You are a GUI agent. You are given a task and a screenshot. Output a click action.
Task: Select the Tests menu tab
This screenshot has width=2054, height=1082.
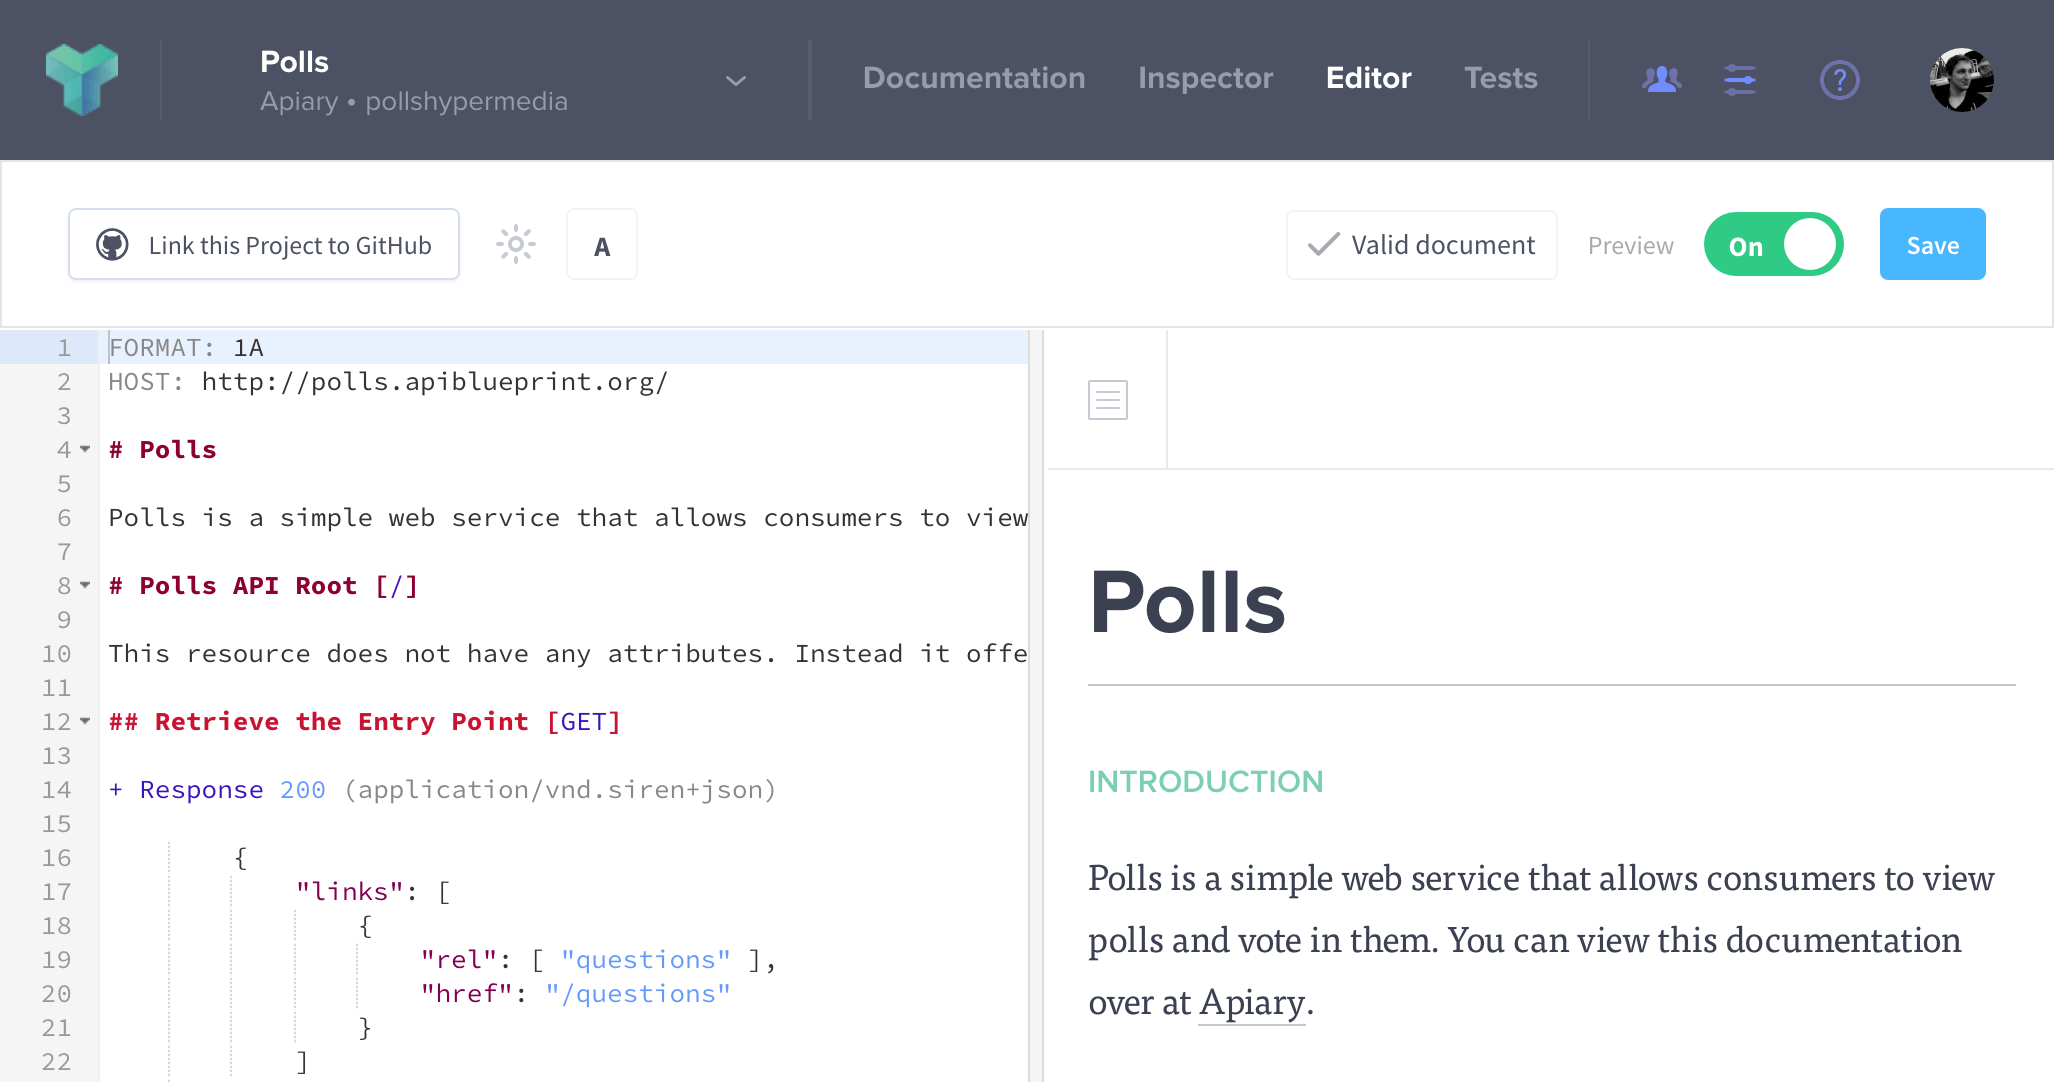(1501, 77)
